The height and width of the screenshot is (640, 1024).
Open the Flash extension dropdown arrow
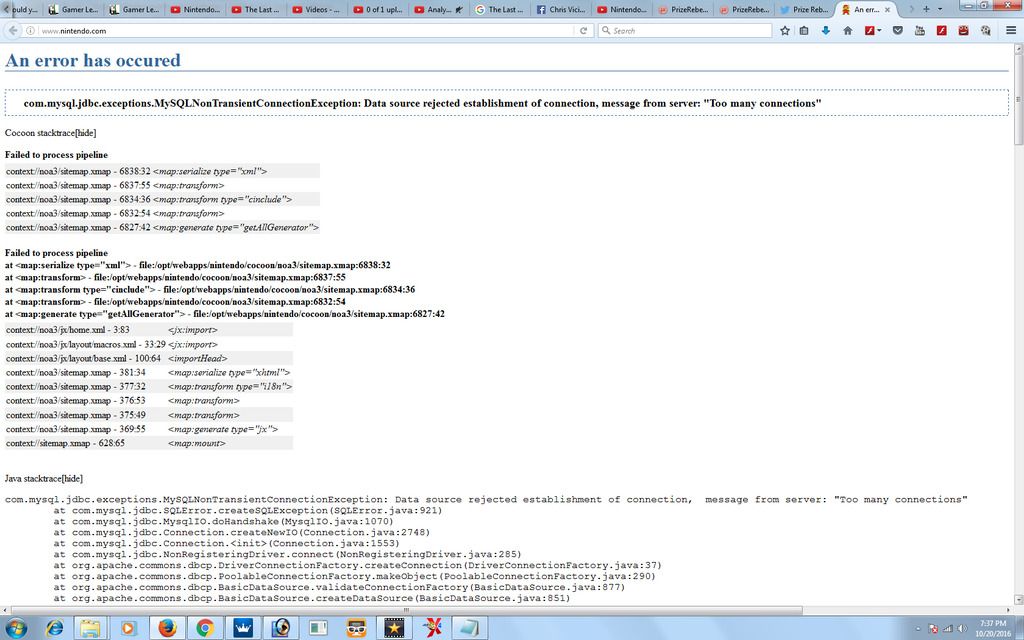pos(880,31)
